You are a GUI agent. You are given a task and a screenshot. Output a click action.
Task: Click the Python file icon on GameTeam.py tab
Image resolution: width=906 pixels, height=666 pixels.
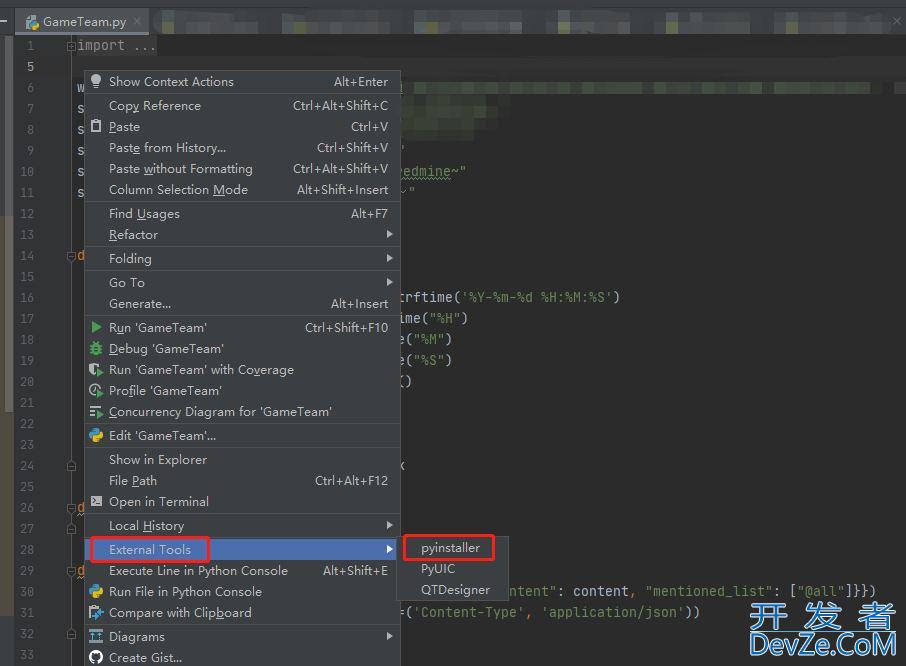coord(32,22)
